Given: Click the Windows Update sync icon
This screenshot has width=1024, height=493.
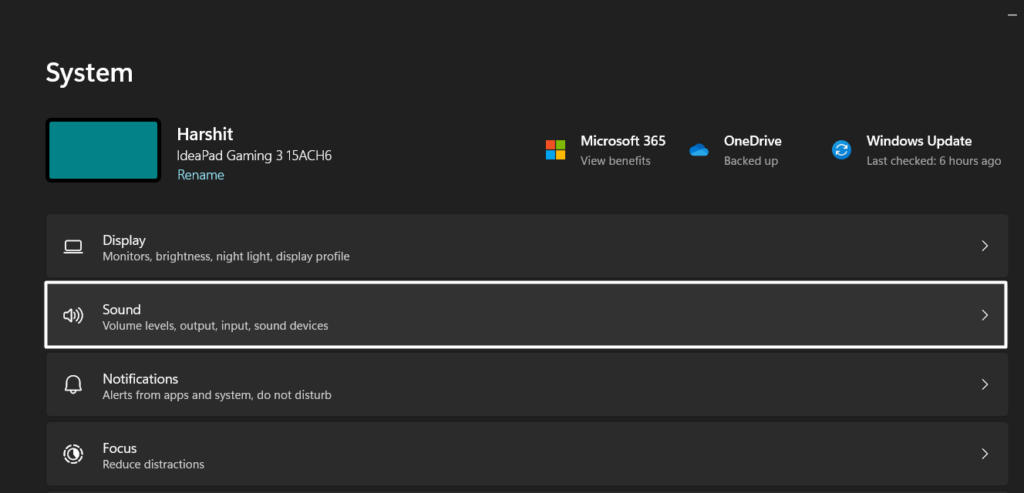Looking at the screenshot, I should [x=841, y=150].
